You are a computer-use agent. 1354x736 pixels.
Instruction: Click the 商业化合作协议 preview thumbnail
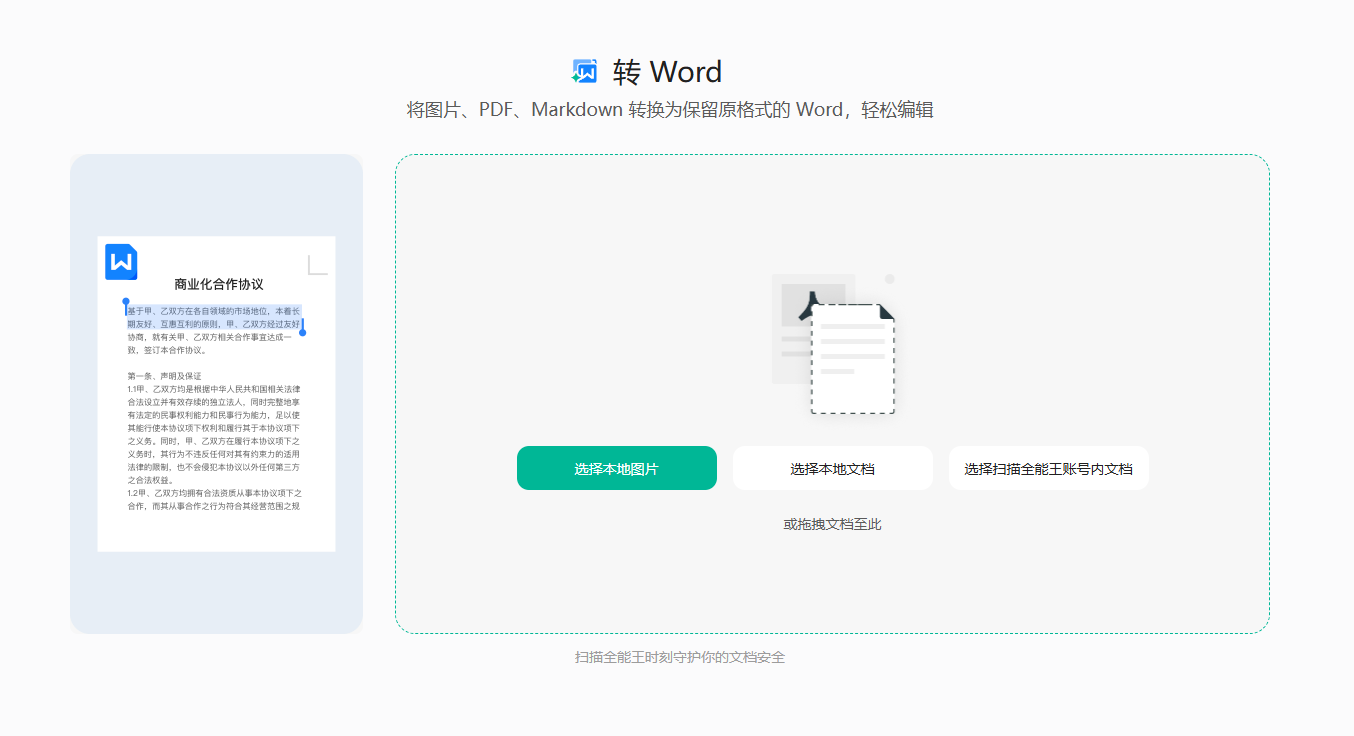pyautogui.click(x=216, y=393)
